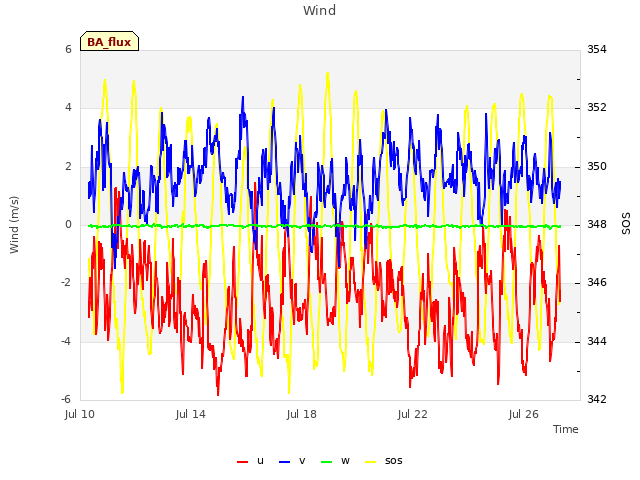Click the -6 left axis value
Viewport: 640px width, 480px height.
(x=66, y=399)
